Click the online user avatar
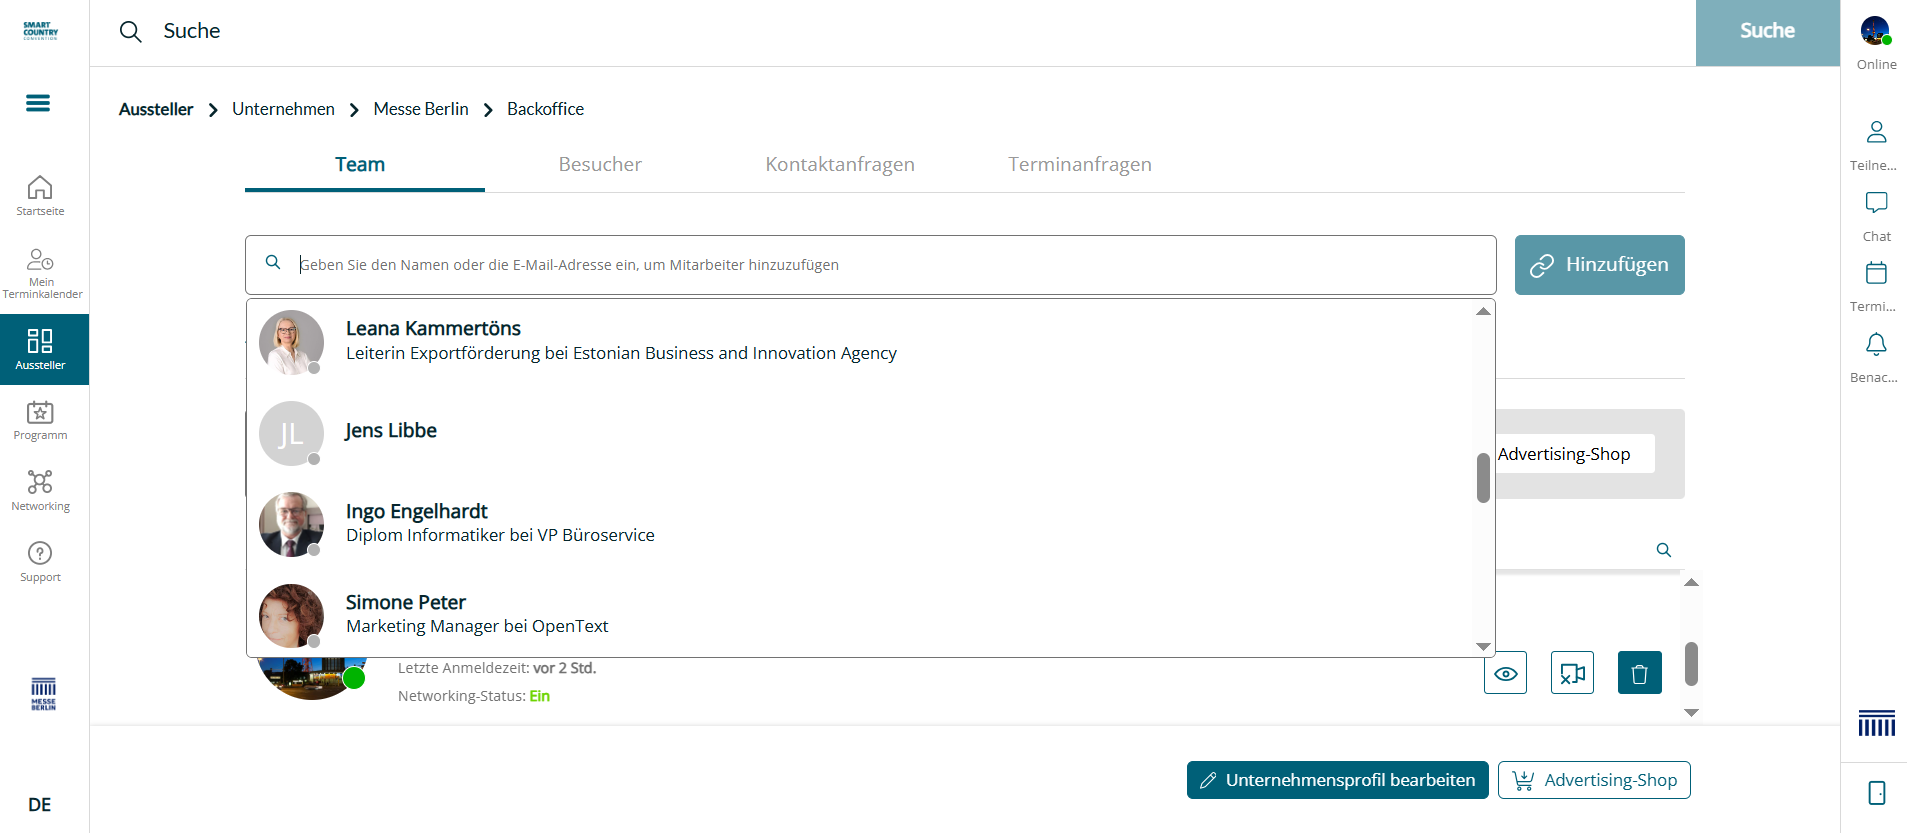1907x833 pixels. point(1875,31)
